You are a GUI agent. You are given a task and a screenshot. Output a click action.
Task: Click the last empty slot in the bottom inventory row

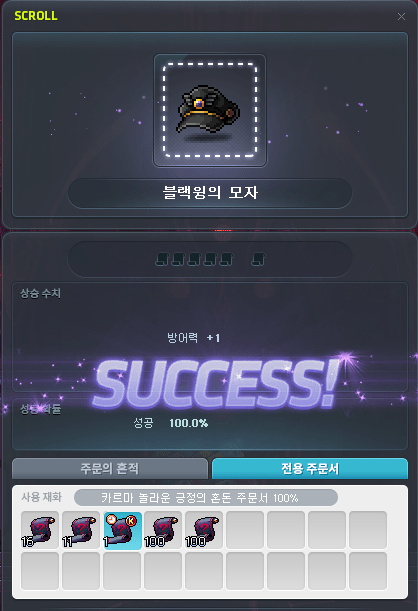click(x=368, y=571)
